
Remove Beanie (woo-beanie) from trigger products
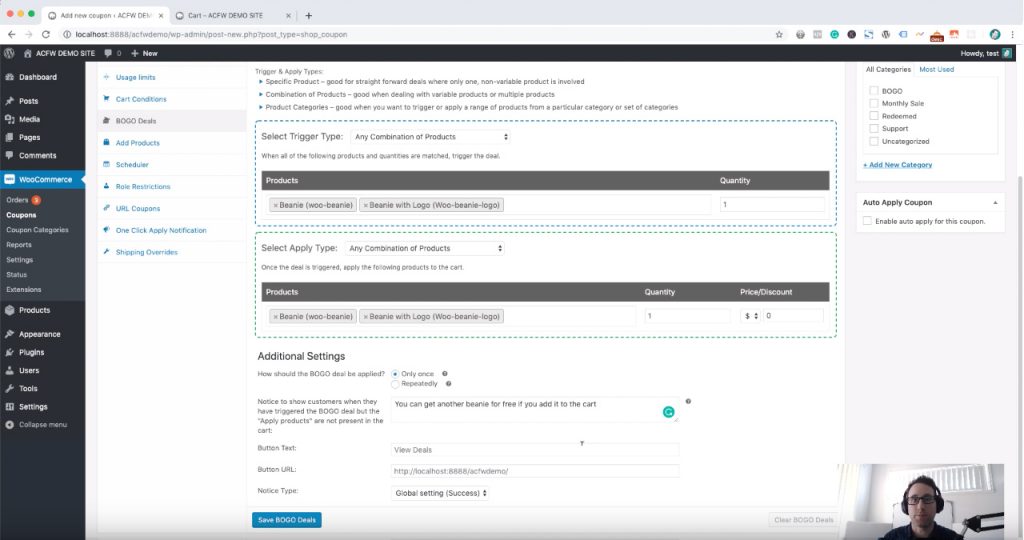click(x=276, y=205)
